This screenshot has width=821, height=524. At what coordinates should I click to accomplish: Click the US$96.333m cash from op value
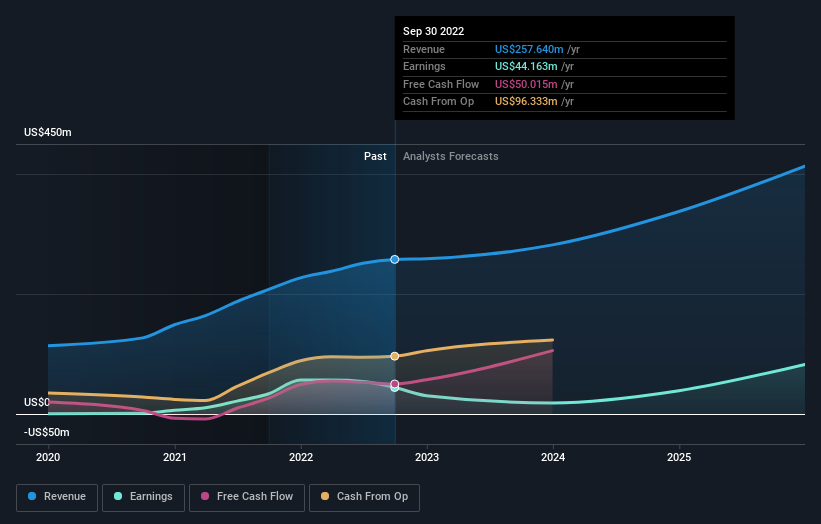[x=526, y=102]
